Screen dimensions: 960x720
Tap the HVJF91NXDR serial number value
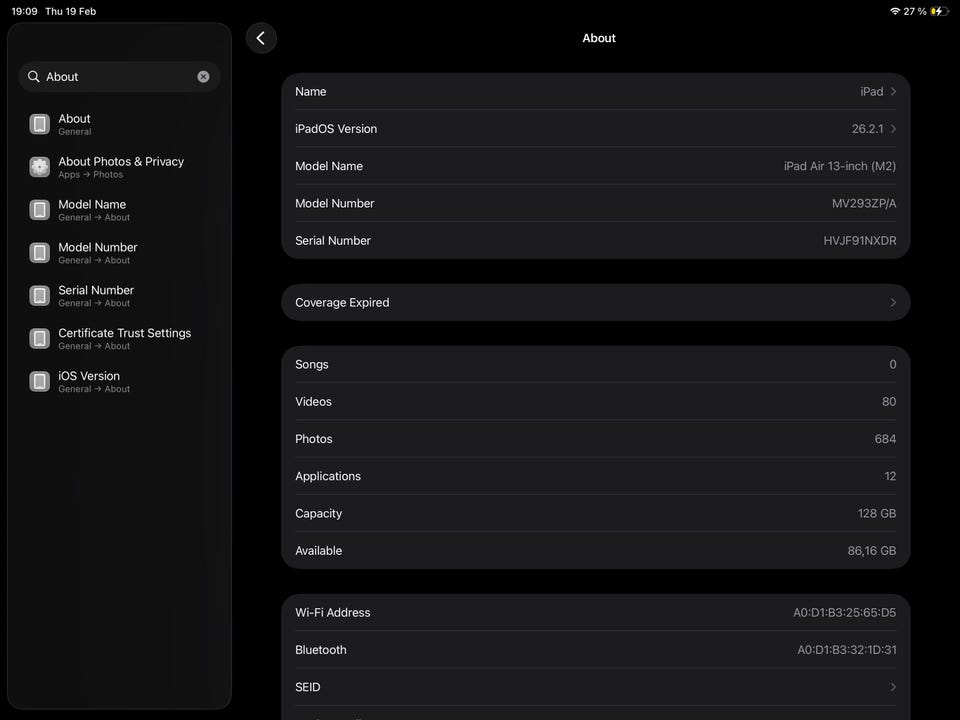[x=860, y=241]
